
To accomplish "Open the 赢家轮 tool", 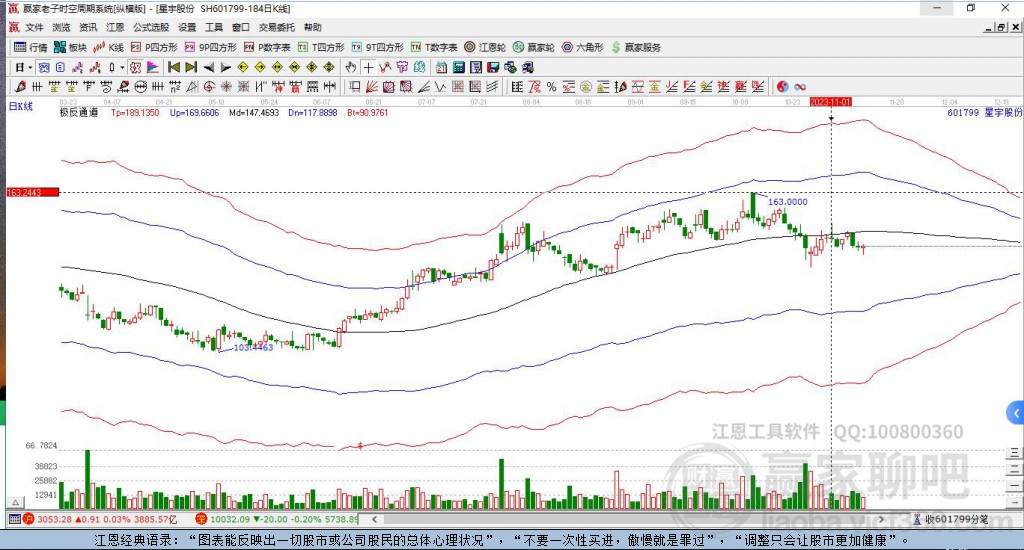I will point(534,47).
